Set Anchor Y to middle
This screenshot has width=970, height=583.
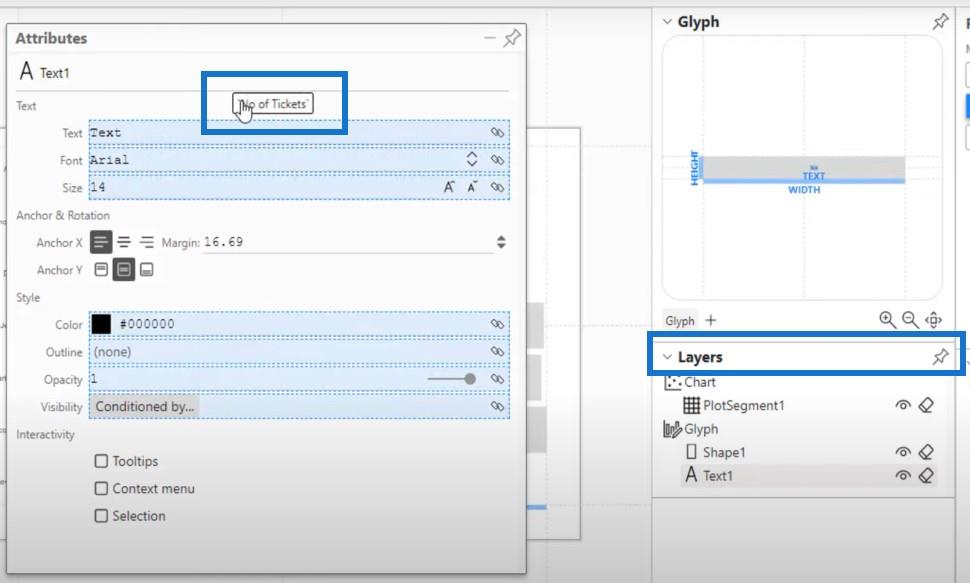(124, 270)
